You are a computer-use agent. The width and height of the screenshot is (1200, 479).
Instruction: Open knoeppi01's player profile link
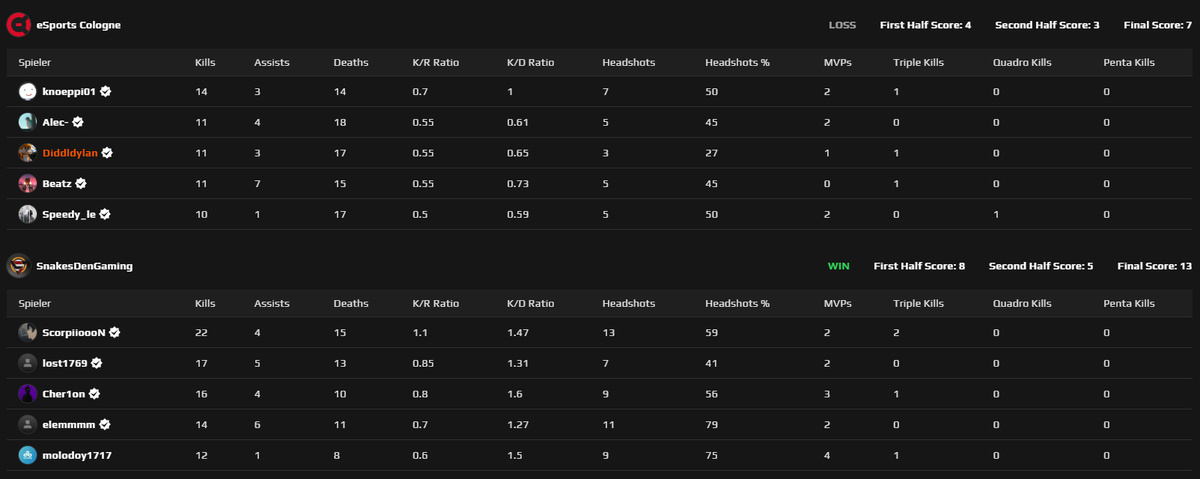click(x=69, y=91)
